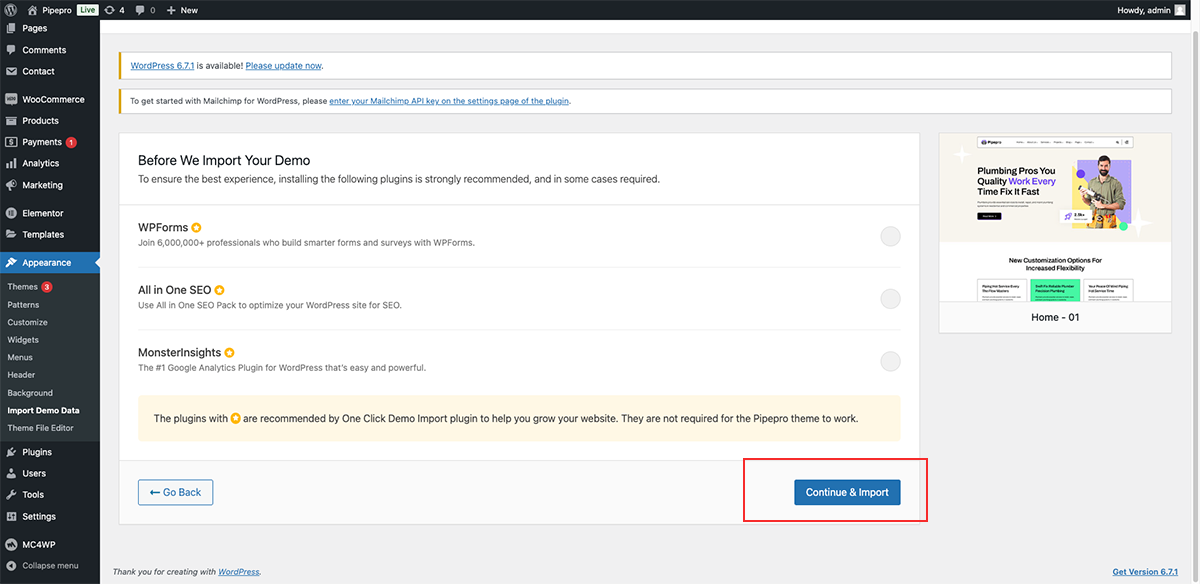1200x584 pixels.
Task: Enable the All in One SEO plugin
Action: pyautogui.click(x=890, y=298)
